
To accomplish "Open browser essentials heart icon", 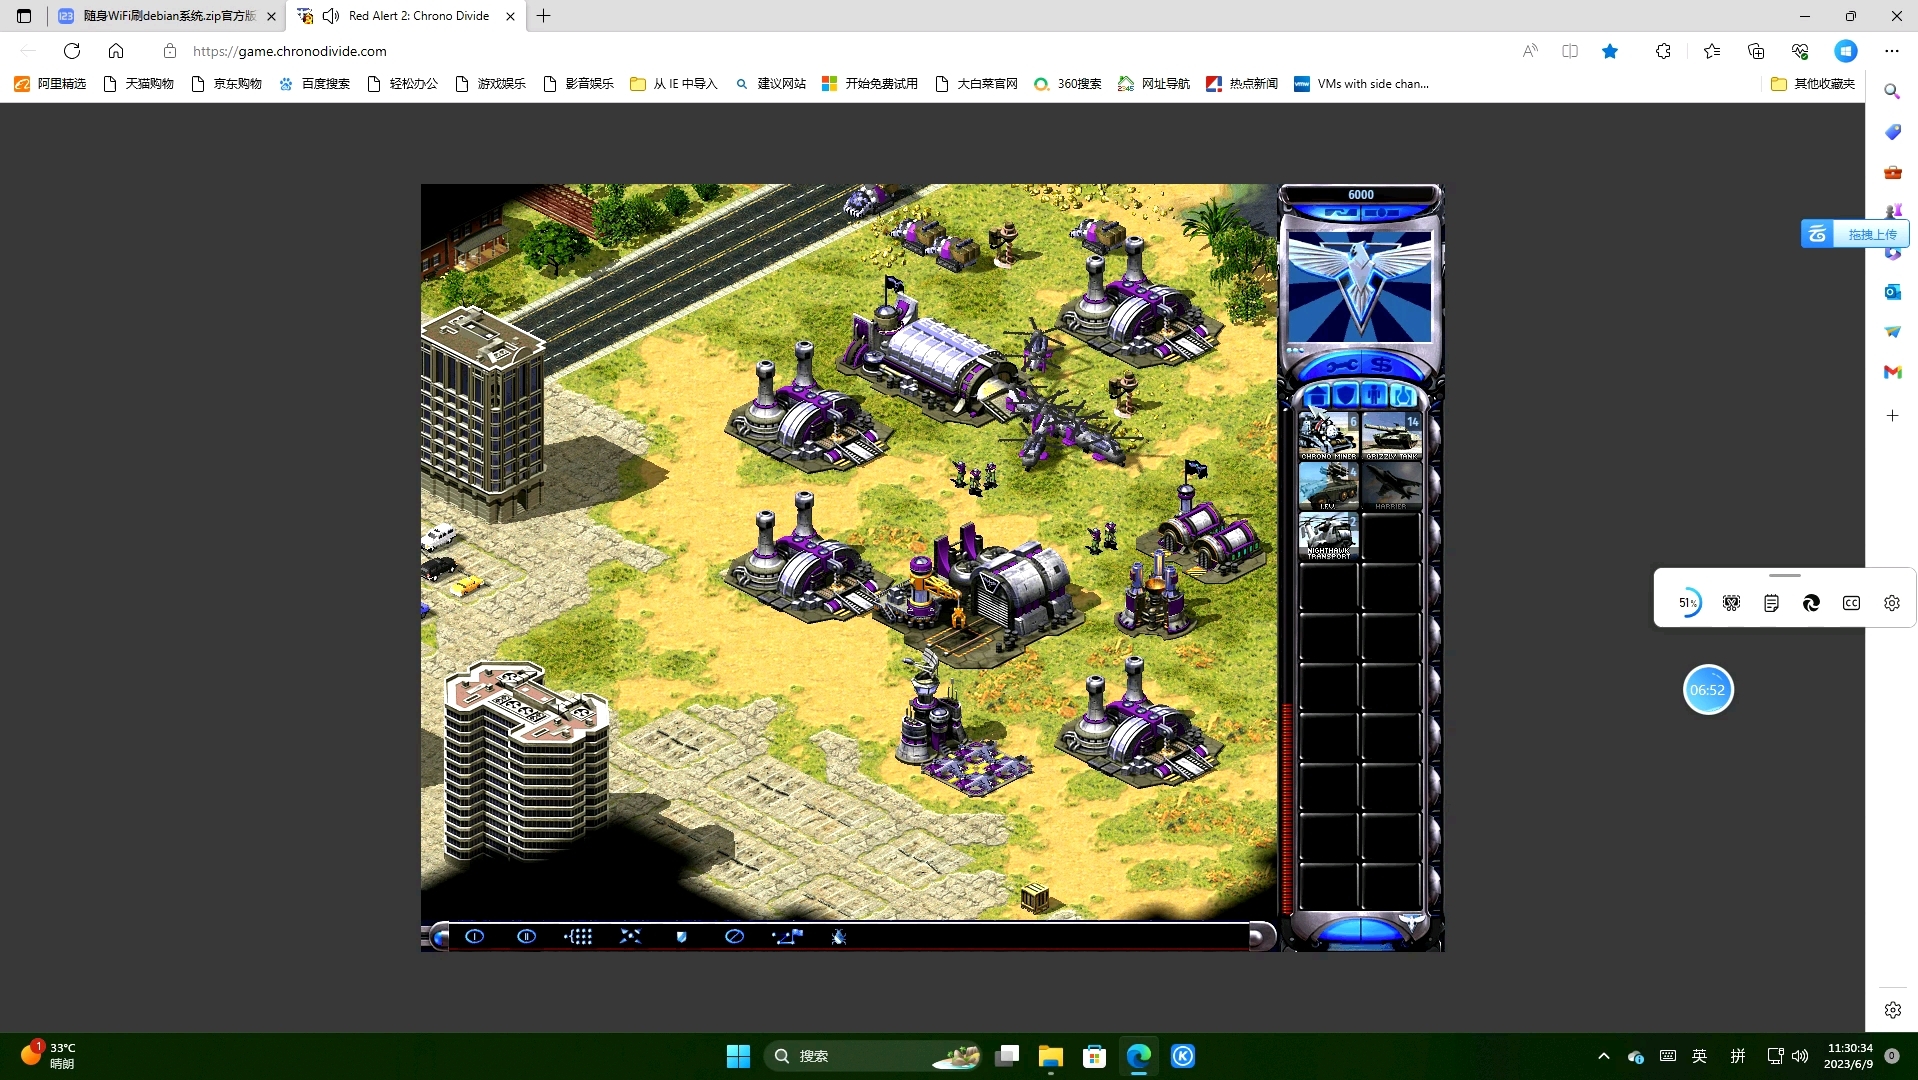I will click(1800, 51).
